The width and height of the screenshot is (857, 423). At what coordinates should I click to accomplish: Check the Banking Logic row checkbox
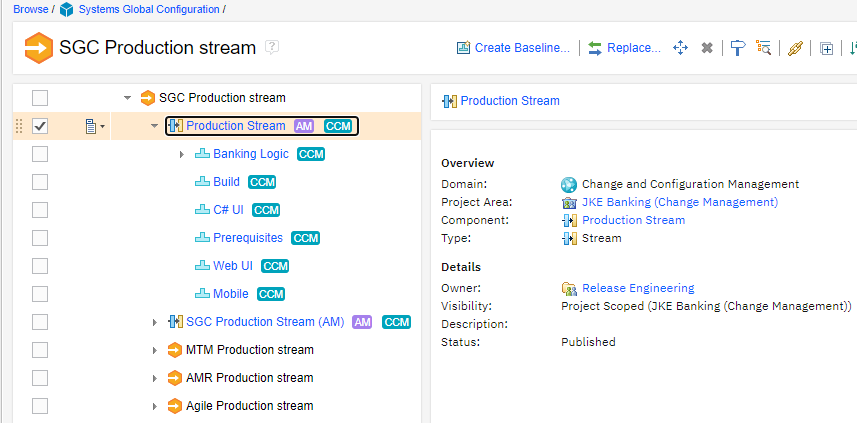tap(40, 154)
